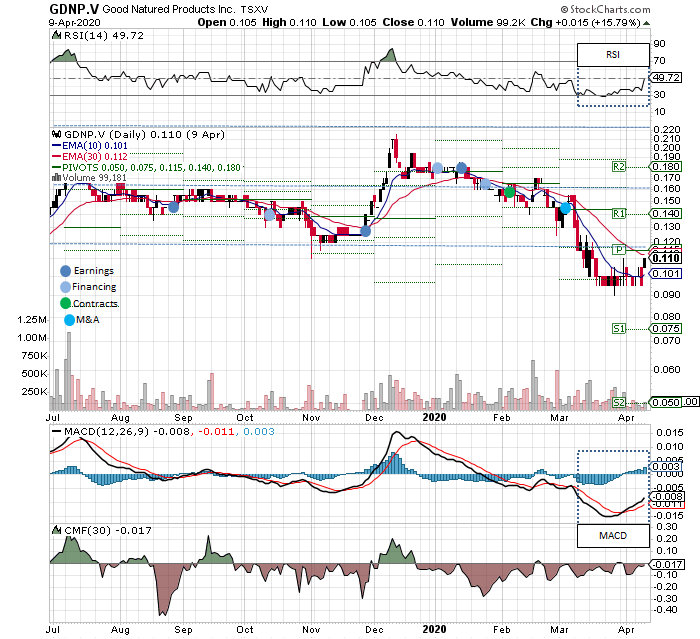Screen dimensions: 700x639
Task: Click the P pivot label box
Action: [619, 249]
